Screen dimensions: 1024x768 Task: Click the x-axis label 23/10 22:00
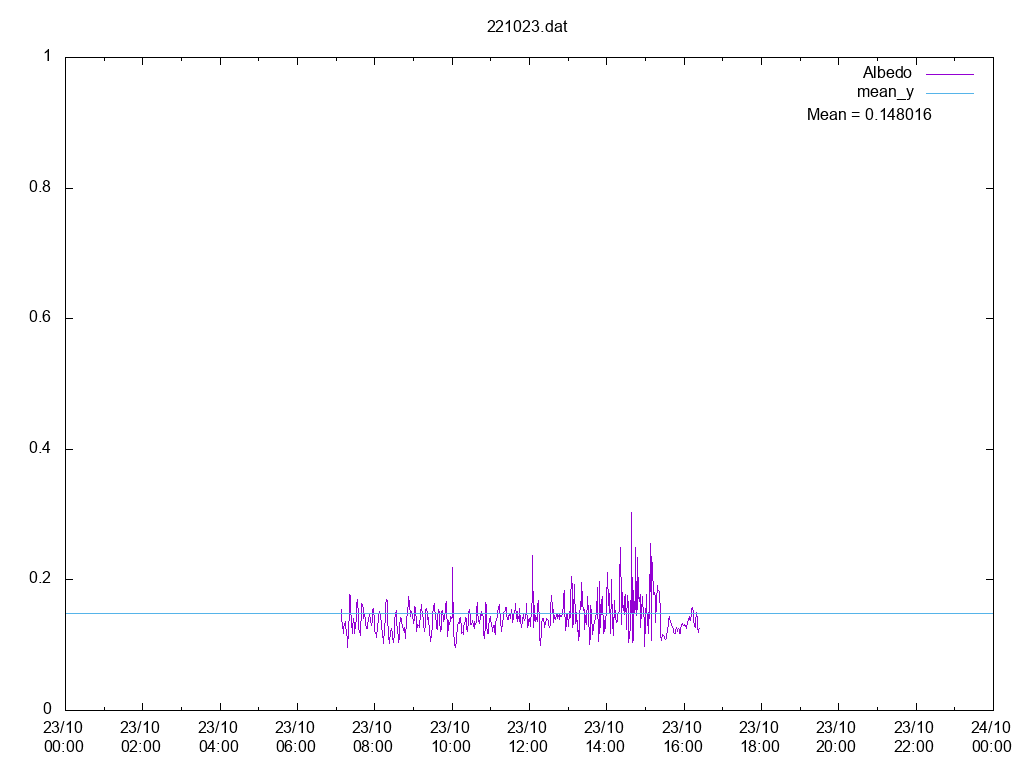914,737
